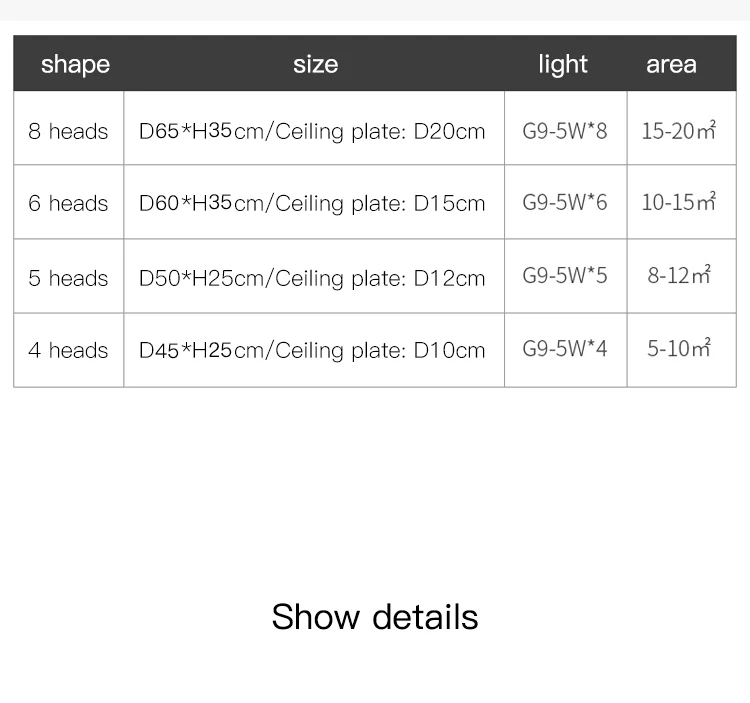Click the D60*H35cm size cell
The image size is (750, 703).
click(312, 204)
